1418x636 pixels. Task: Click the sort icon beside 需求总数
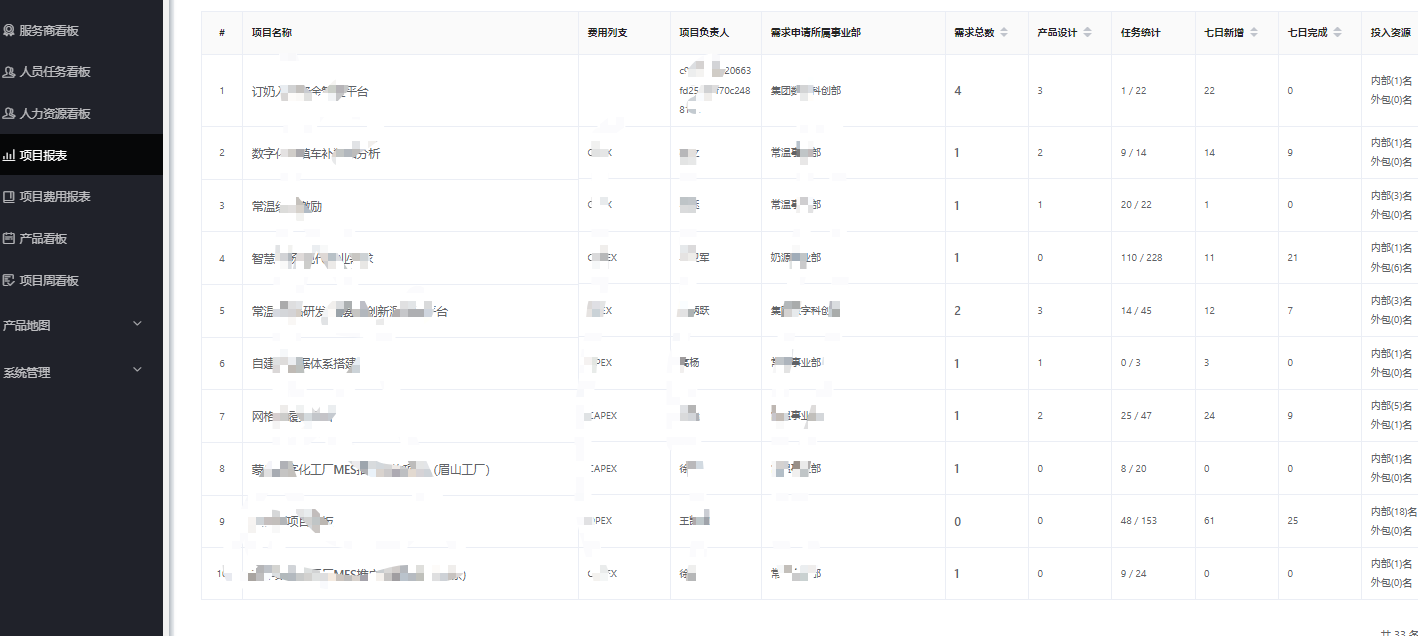[1004, 32]
